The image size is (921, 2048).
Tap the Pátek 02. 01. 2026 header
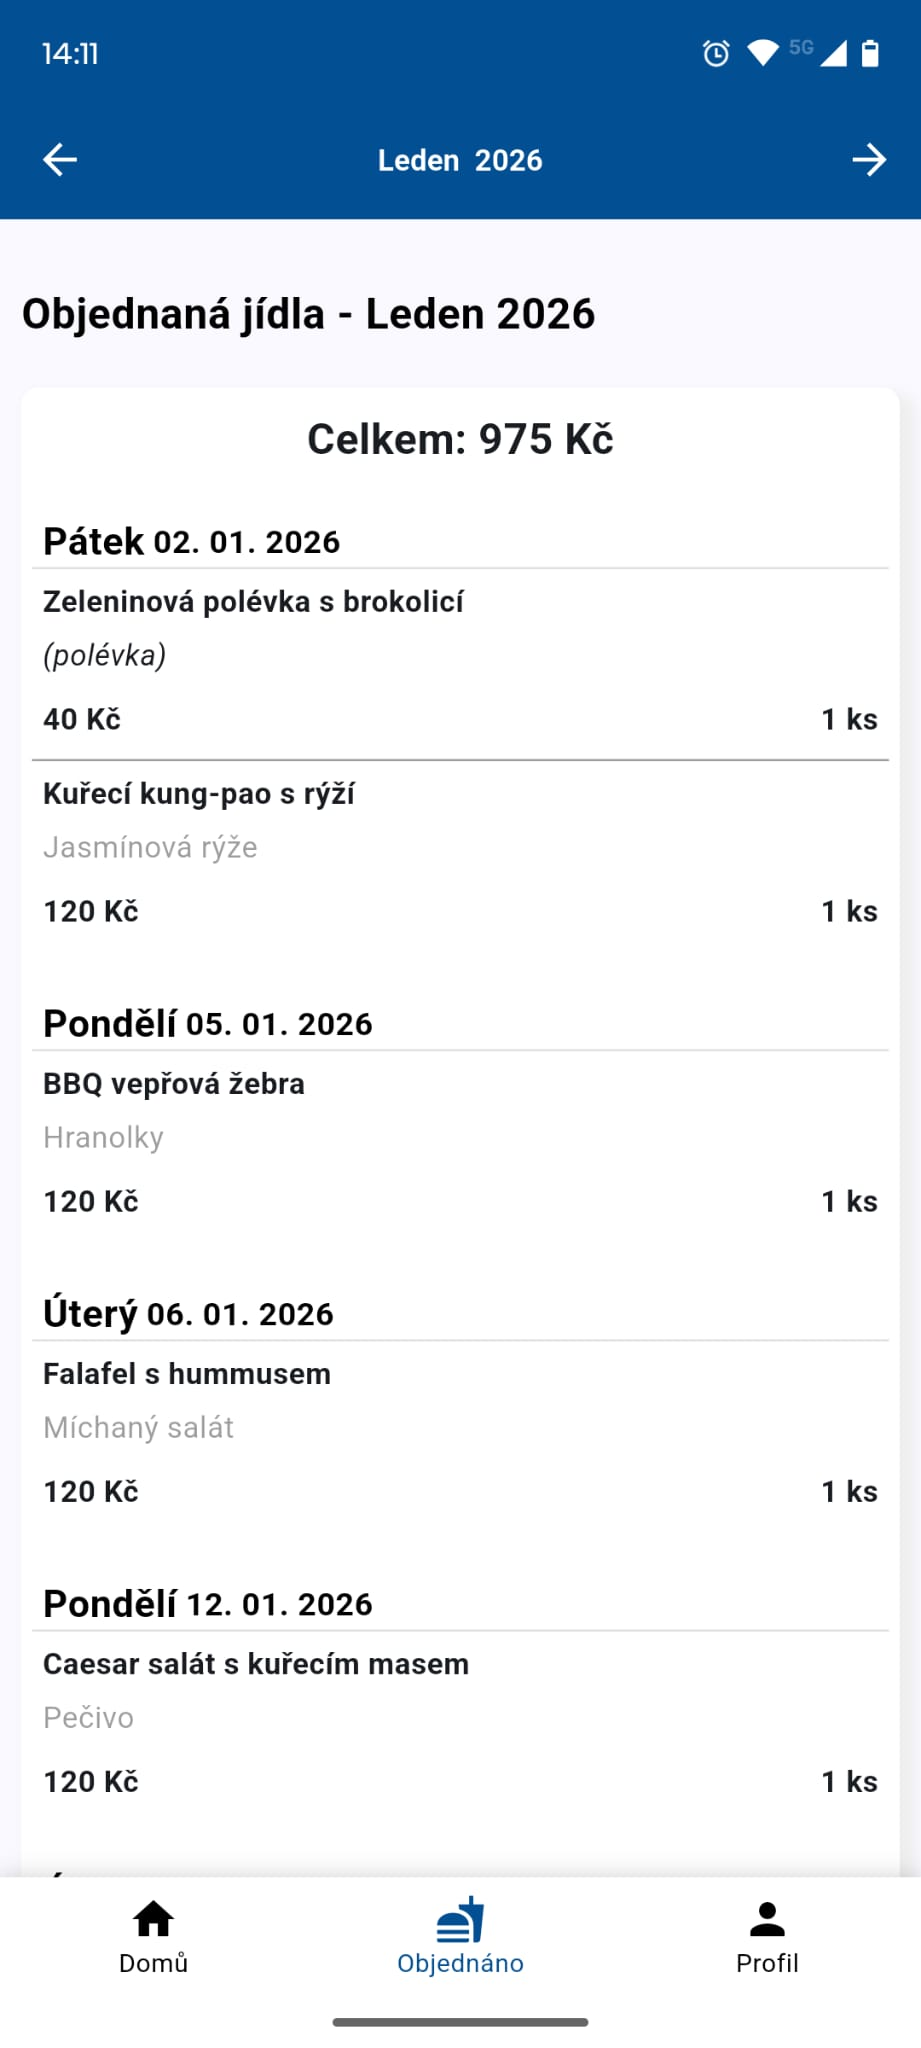[192, 541]
